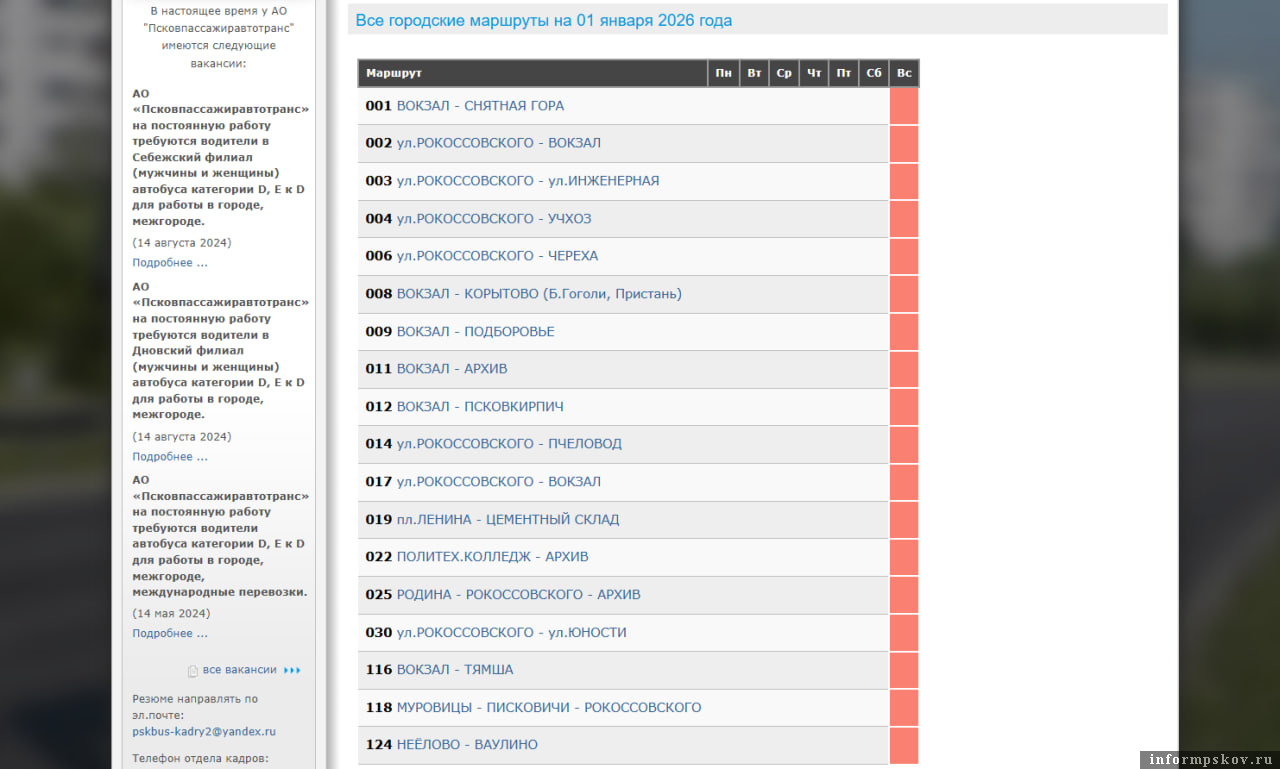
Task: Click the Дновский филиал vacancy text
Action: (220, 351)
